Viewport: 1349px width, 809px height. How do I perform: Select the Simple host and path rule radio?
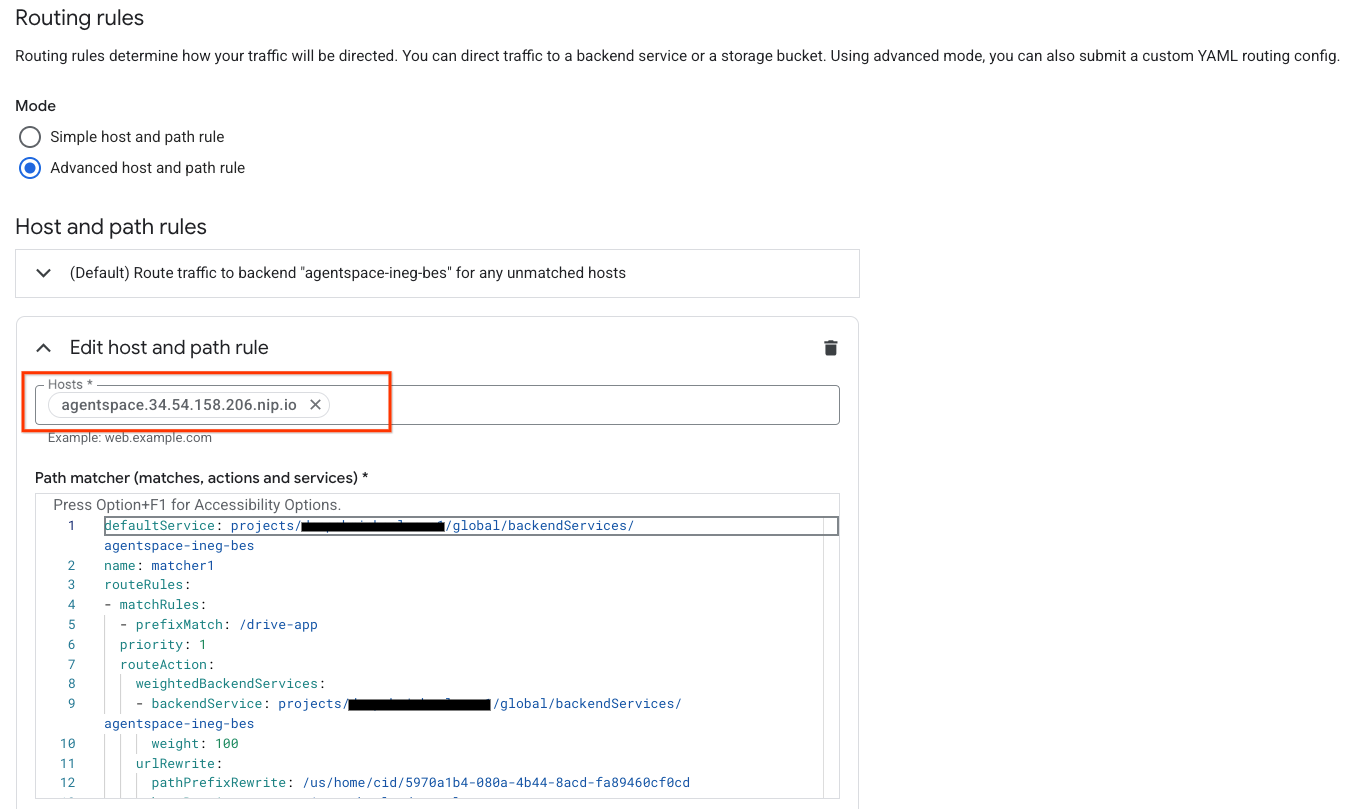pyautogui.click(x=30, y=137)
